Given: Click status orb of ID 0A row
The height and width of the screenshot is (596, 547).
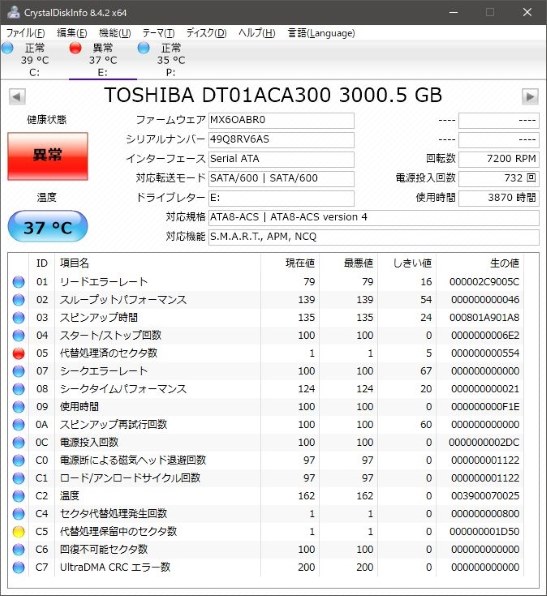Looking at the screenshot, I should pos(19,425).
